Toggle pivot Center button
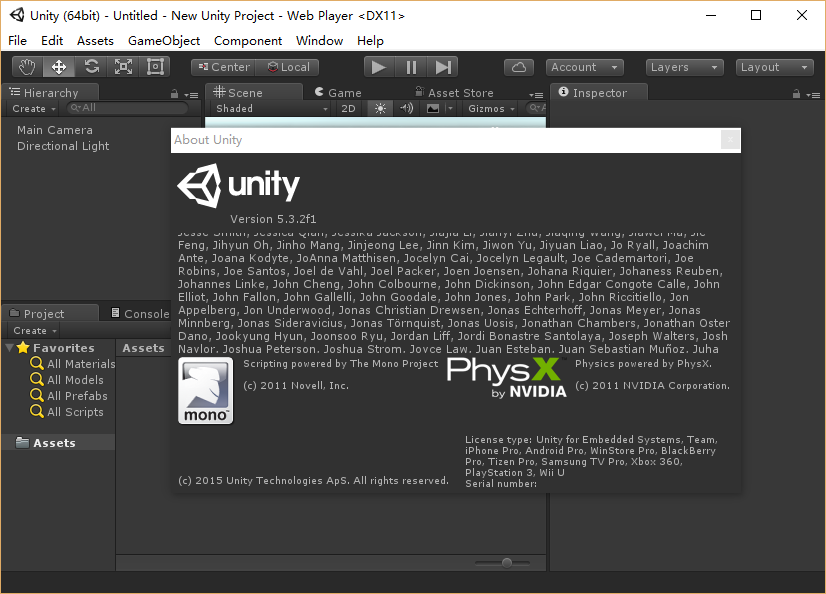Screen dimensions: 826x594 click(x=222, y=67)
